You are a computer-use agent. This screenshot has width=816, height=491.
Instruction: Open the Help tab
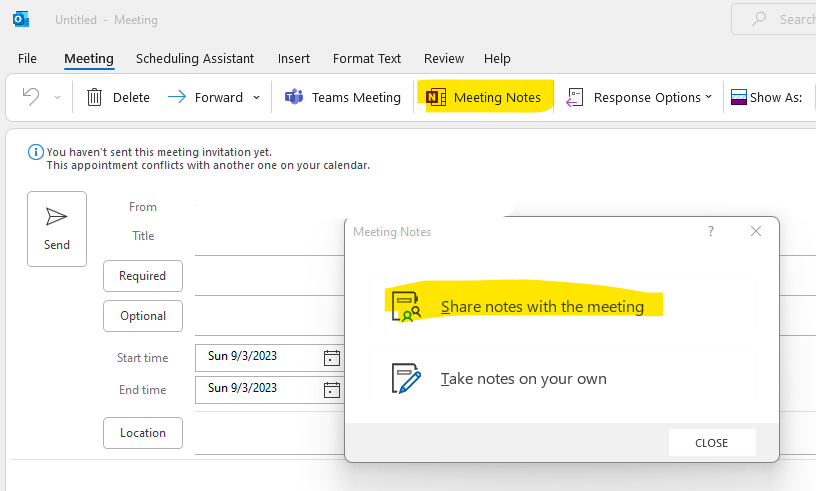(497, 58)
